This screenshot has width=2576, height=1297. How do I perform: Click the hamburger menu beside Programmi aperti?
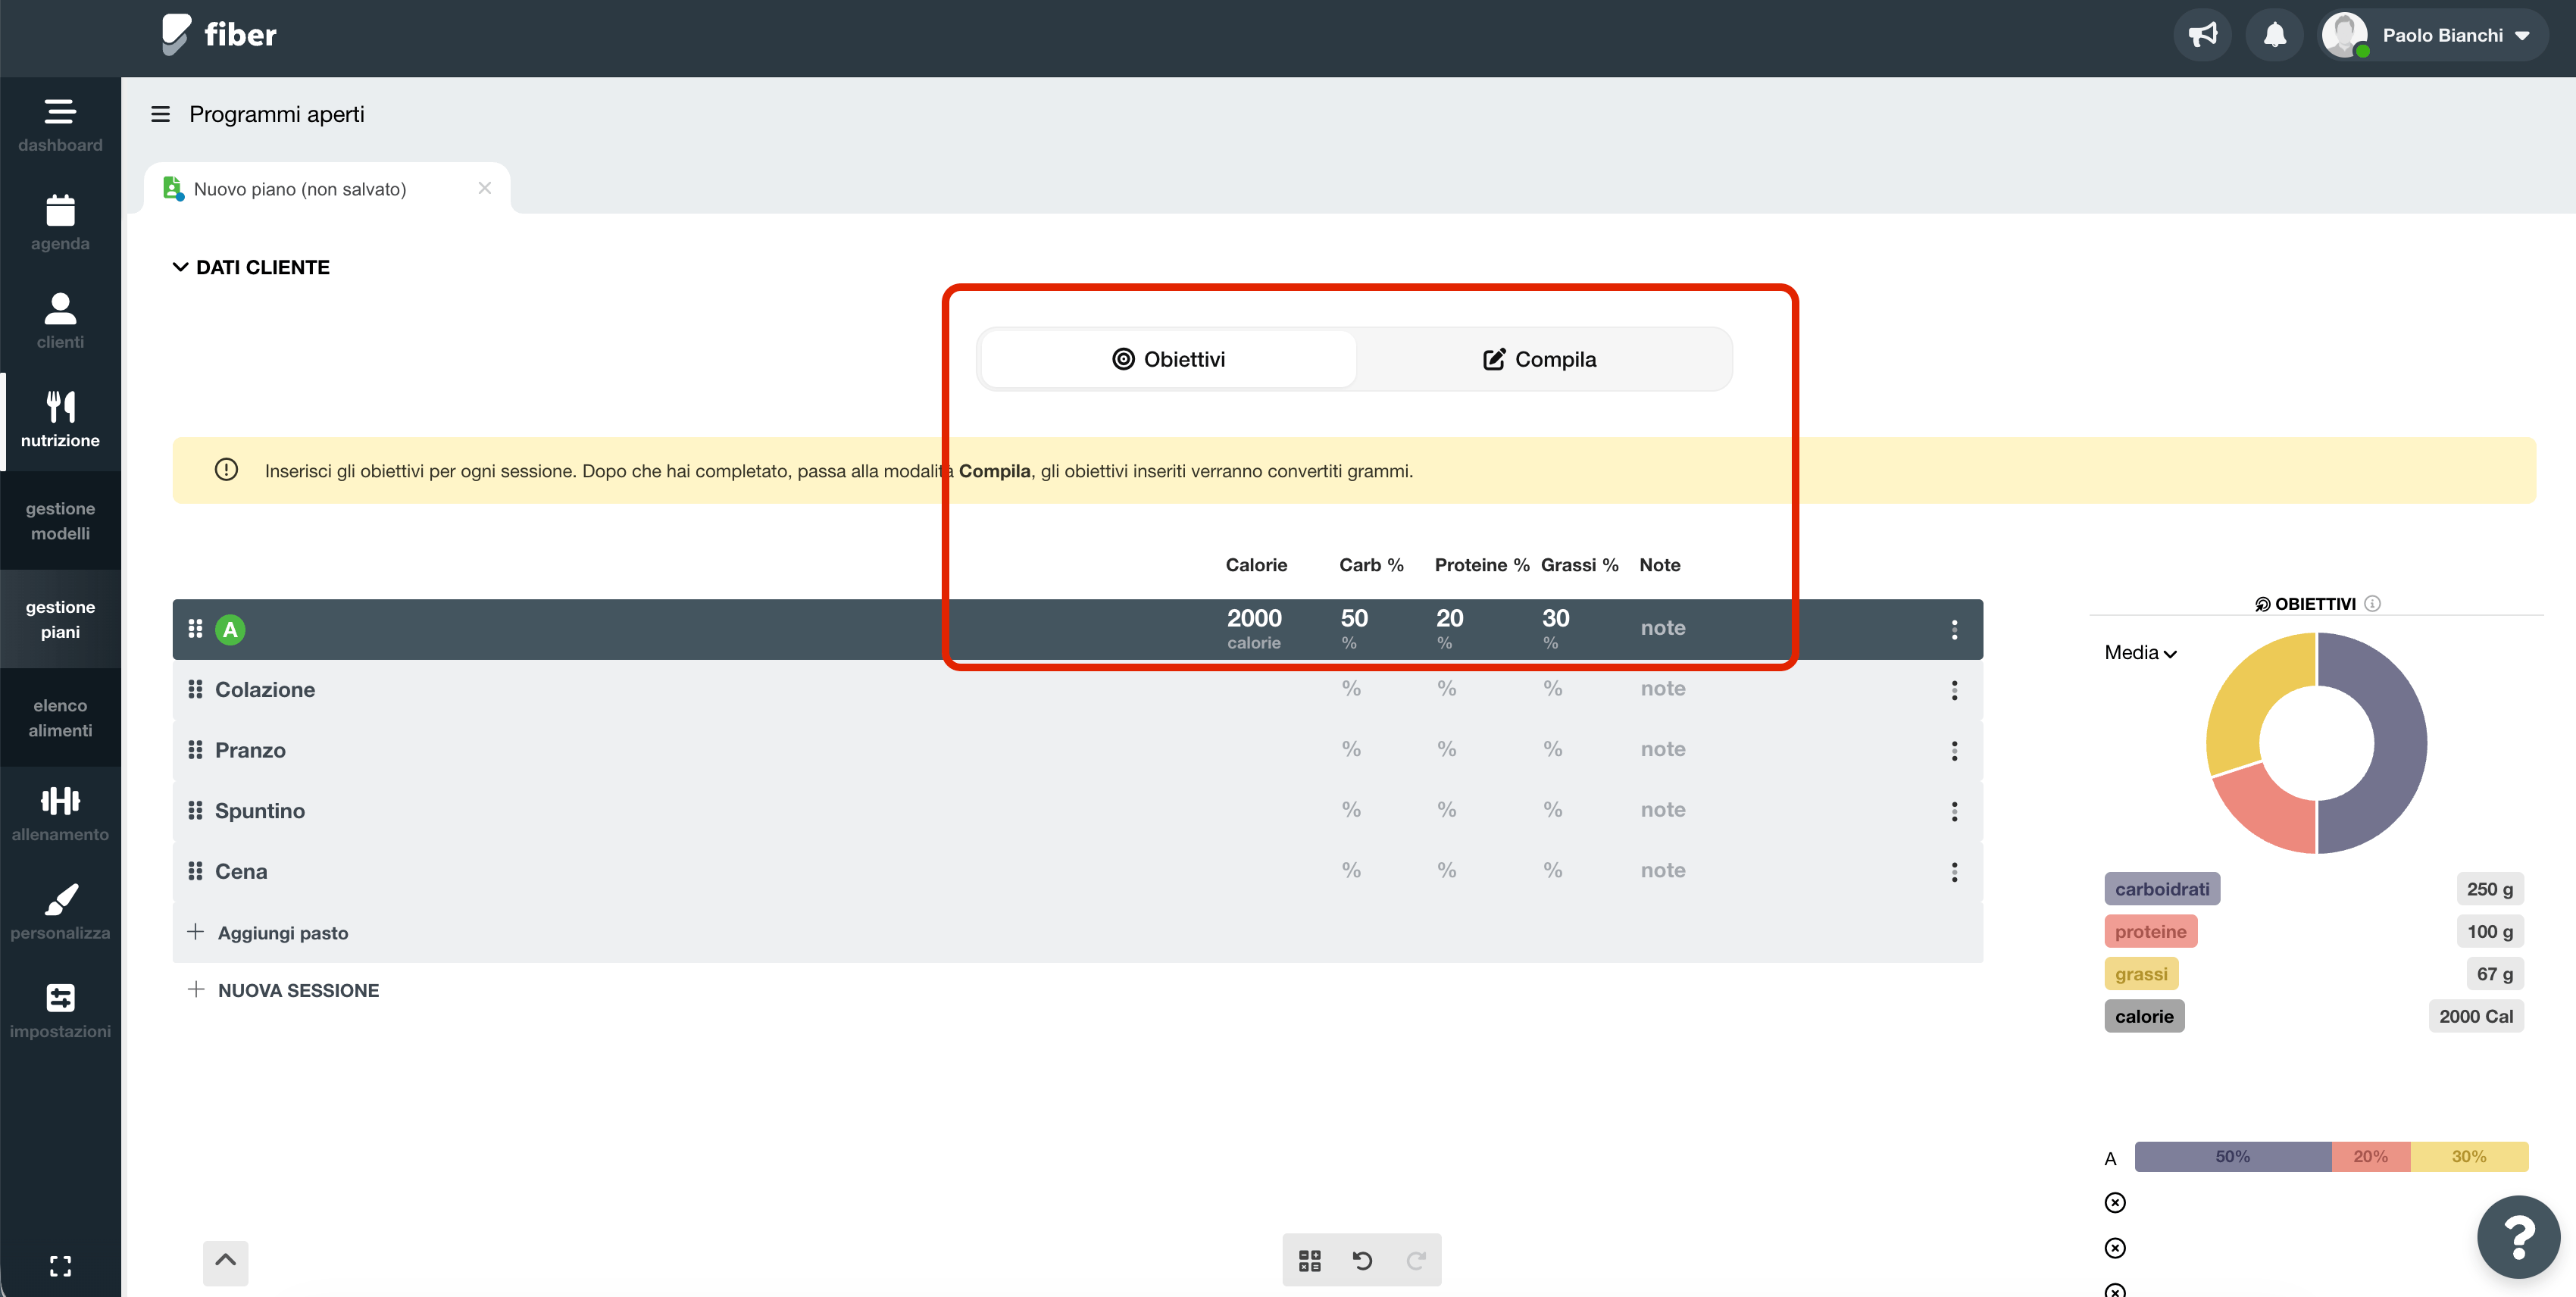160,114
